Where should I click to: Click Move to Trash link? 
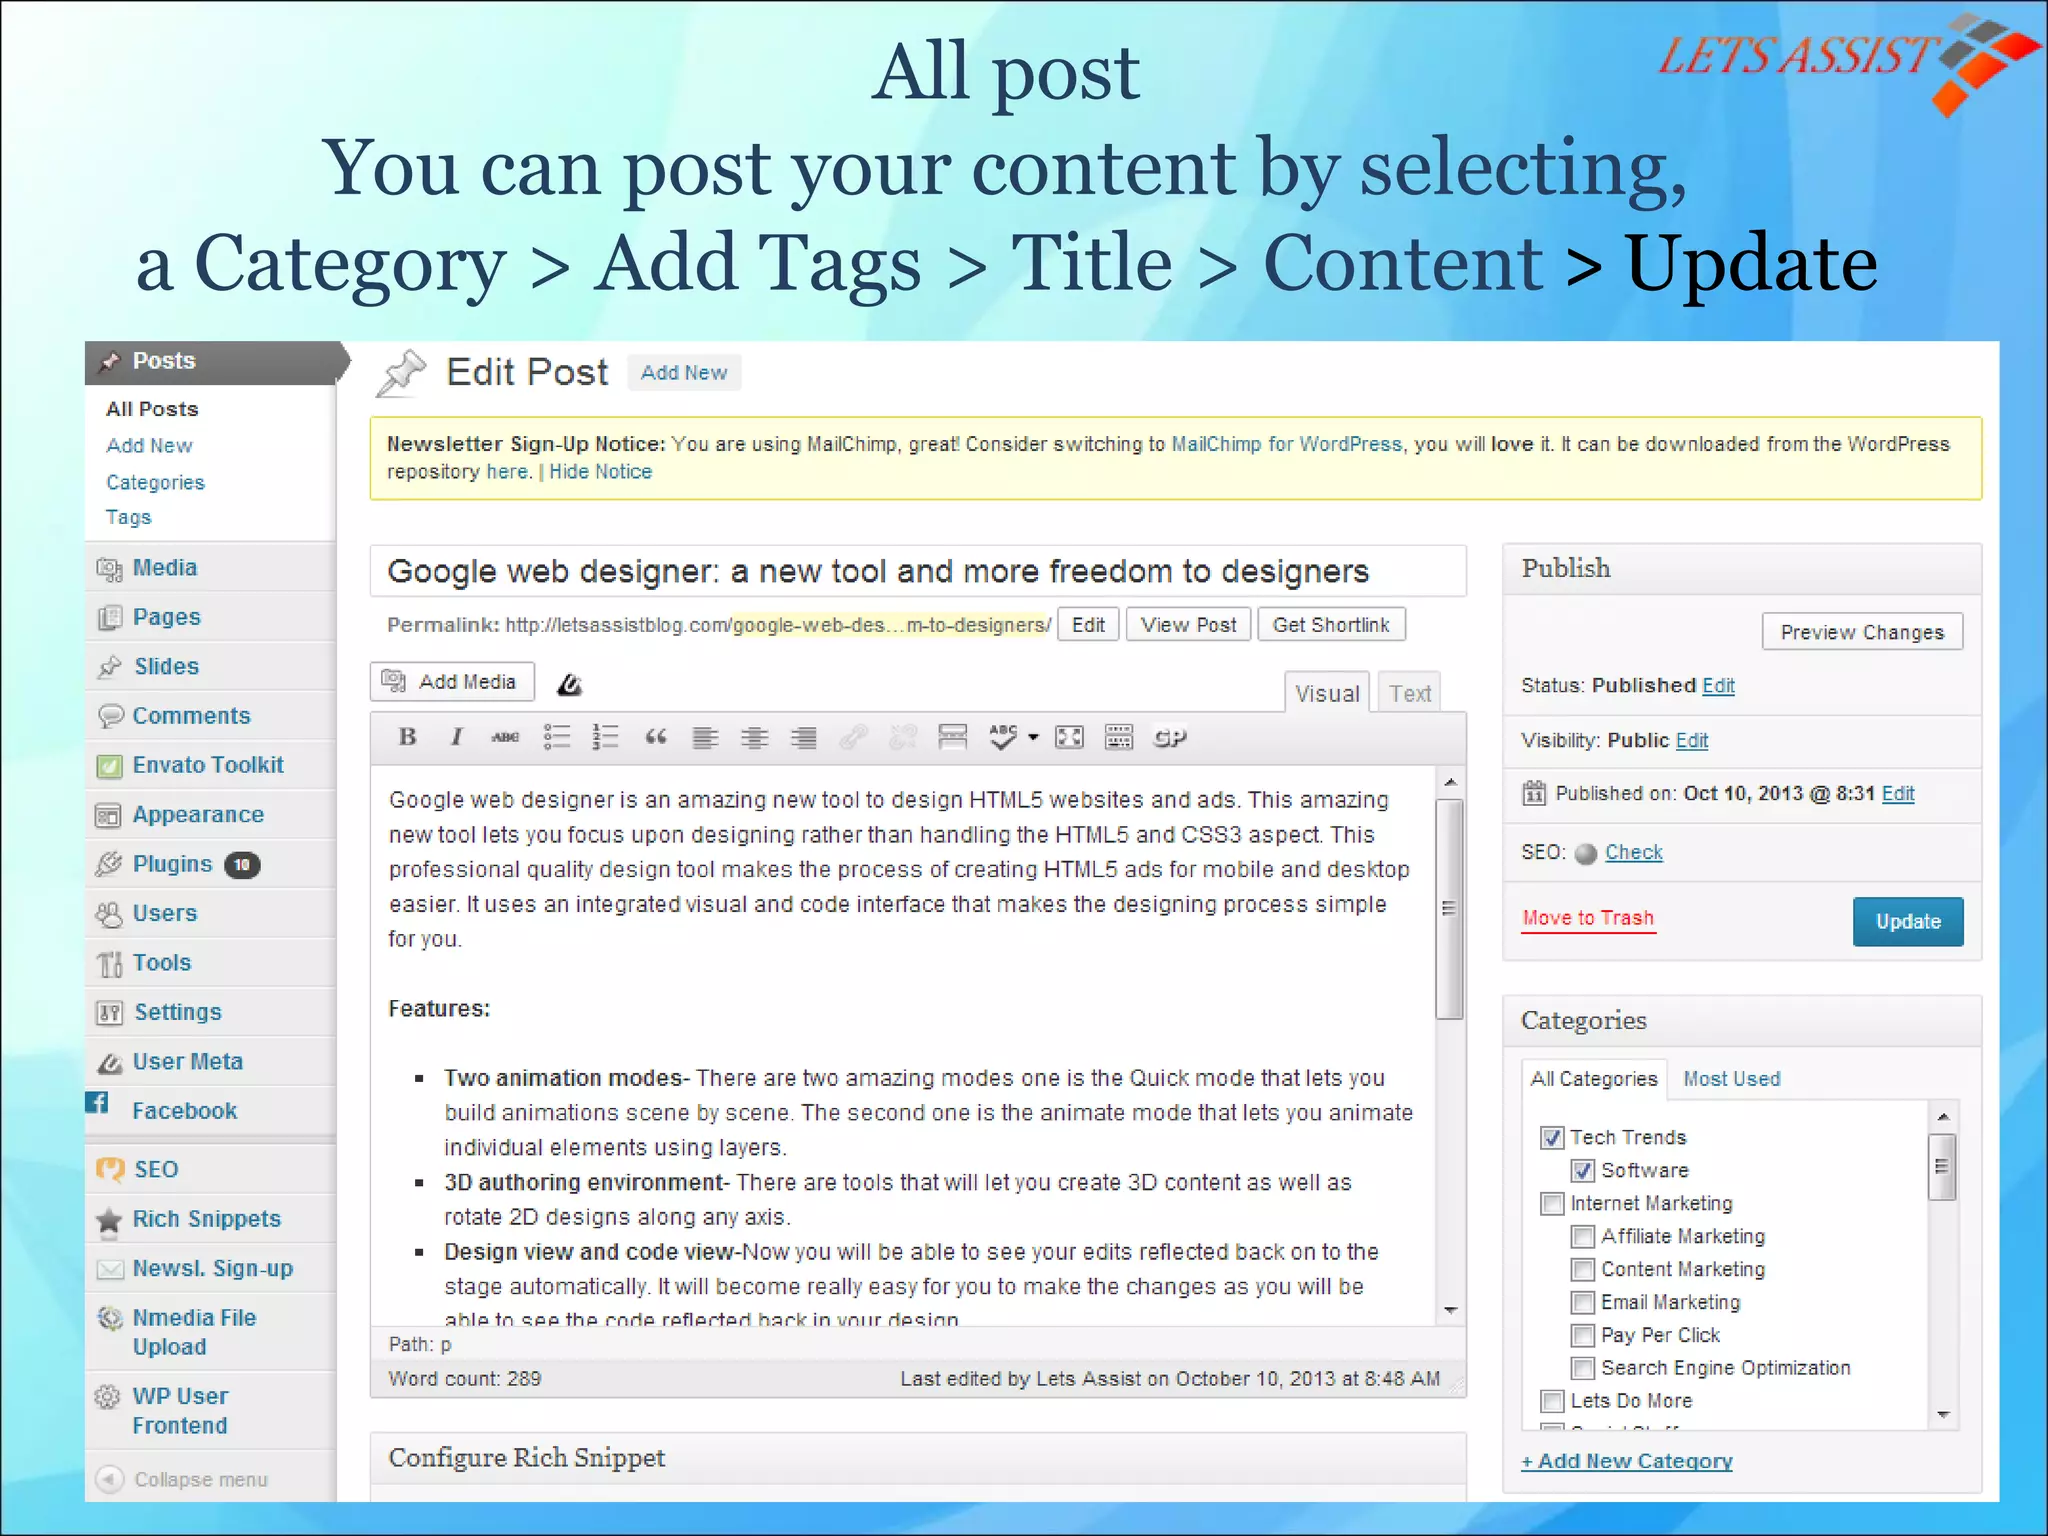click(1588, 918)
